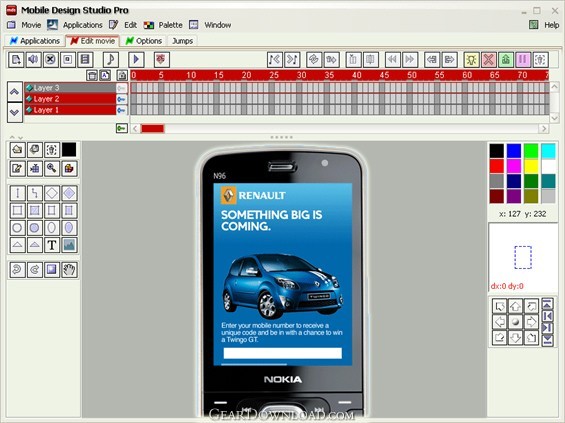Open the Help menu
Image resolution: width=565 pixels, height=423 pixels.
[551, 25]
